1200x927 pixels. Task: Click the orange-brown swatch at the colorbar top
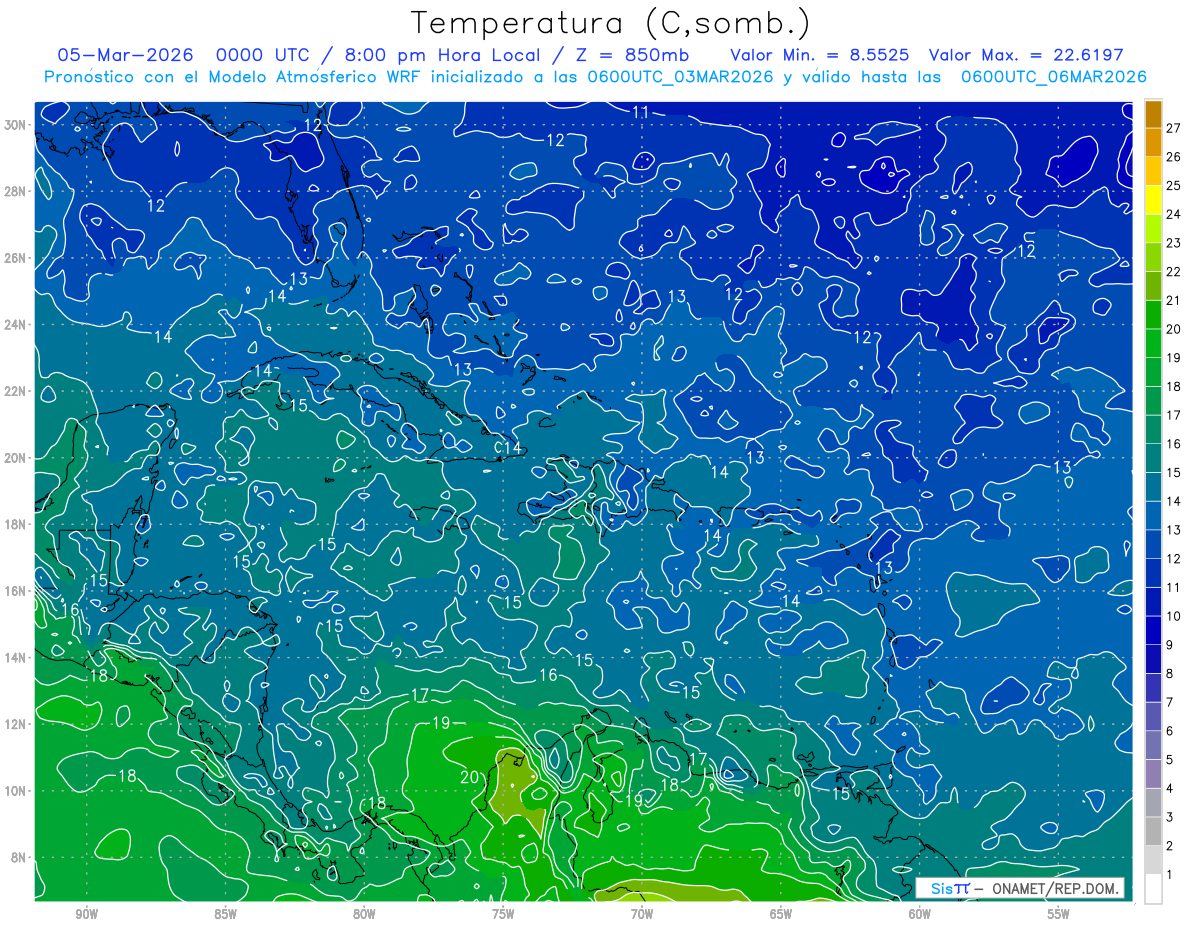[1153, 114]
